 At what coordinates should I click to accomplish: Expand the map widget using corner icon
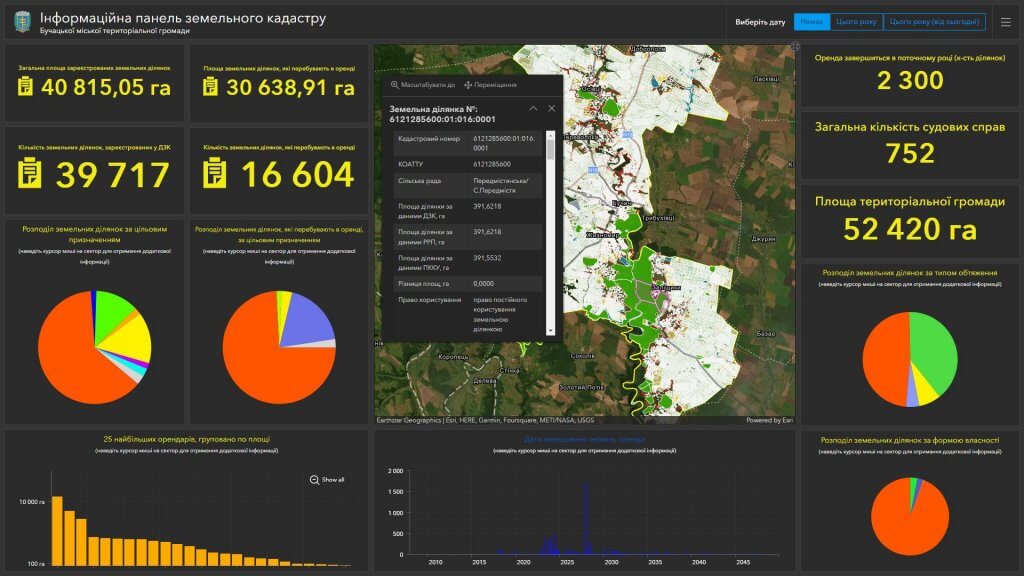click(795, 46)
